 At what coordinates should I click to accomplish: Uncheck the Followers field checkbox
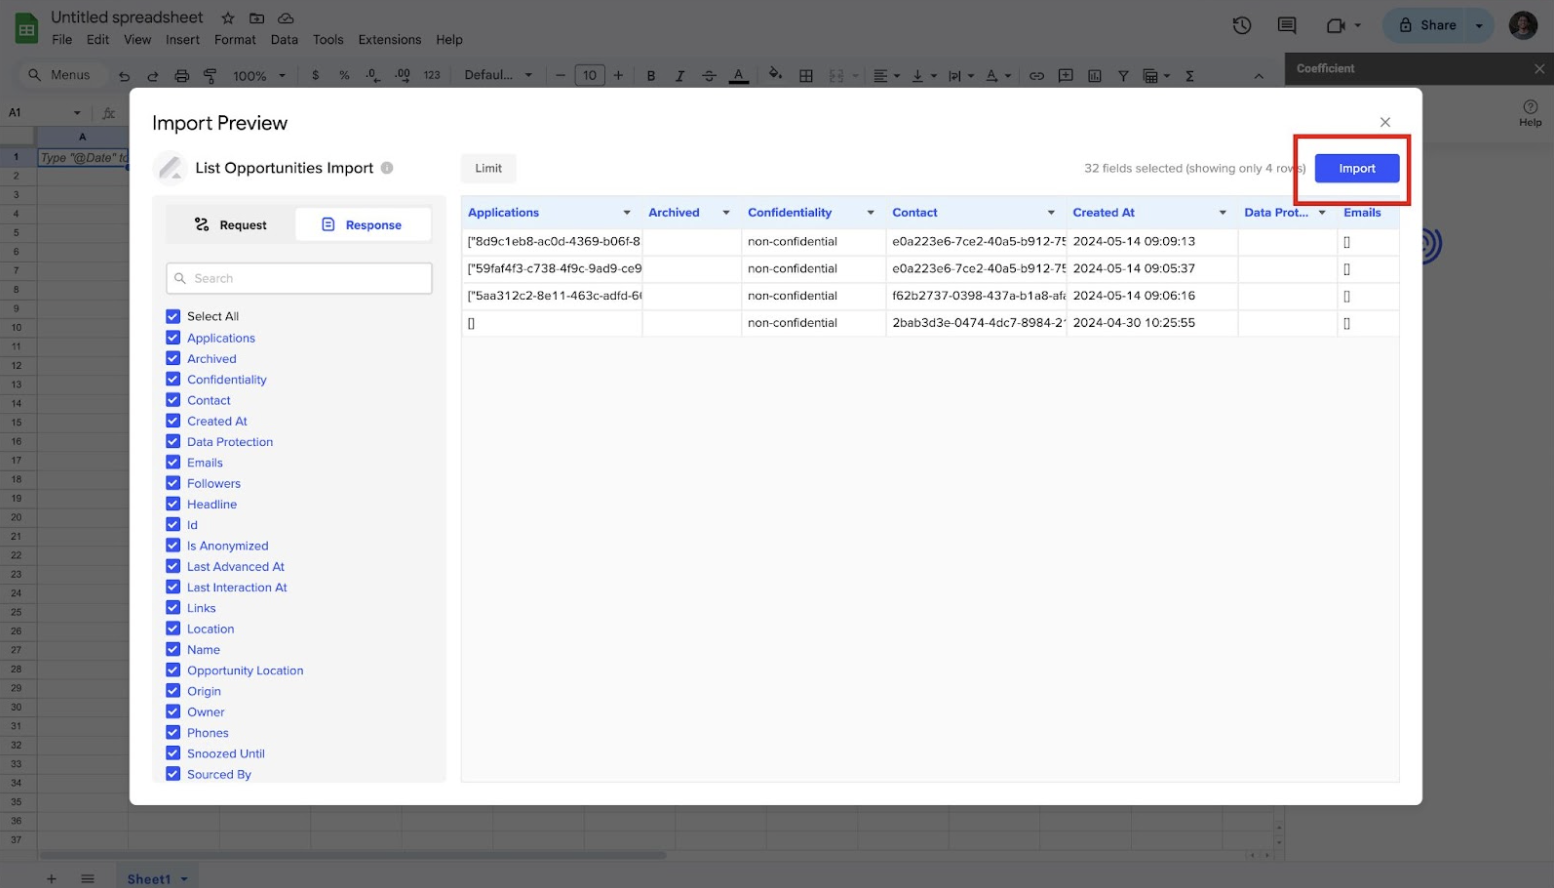pyautogui.click(x=173, y=483)
